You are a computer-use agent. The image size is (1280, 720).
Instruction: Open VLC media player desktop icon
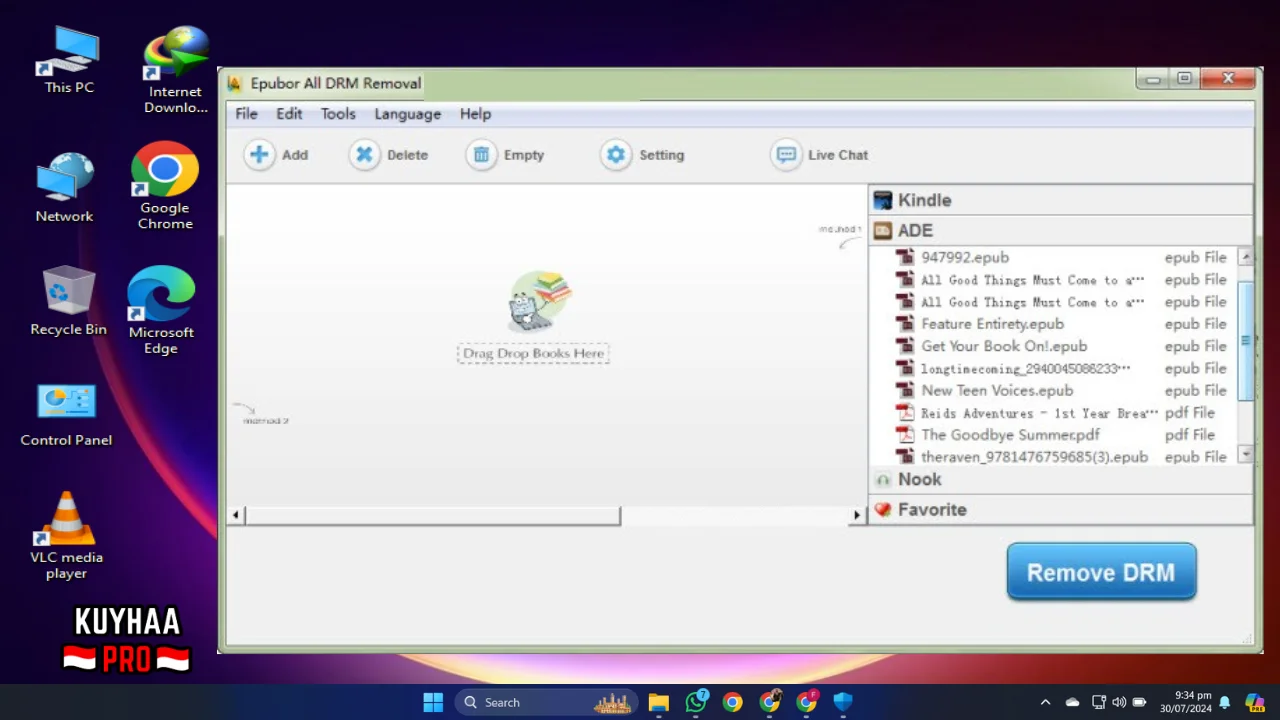pos(66,535)
